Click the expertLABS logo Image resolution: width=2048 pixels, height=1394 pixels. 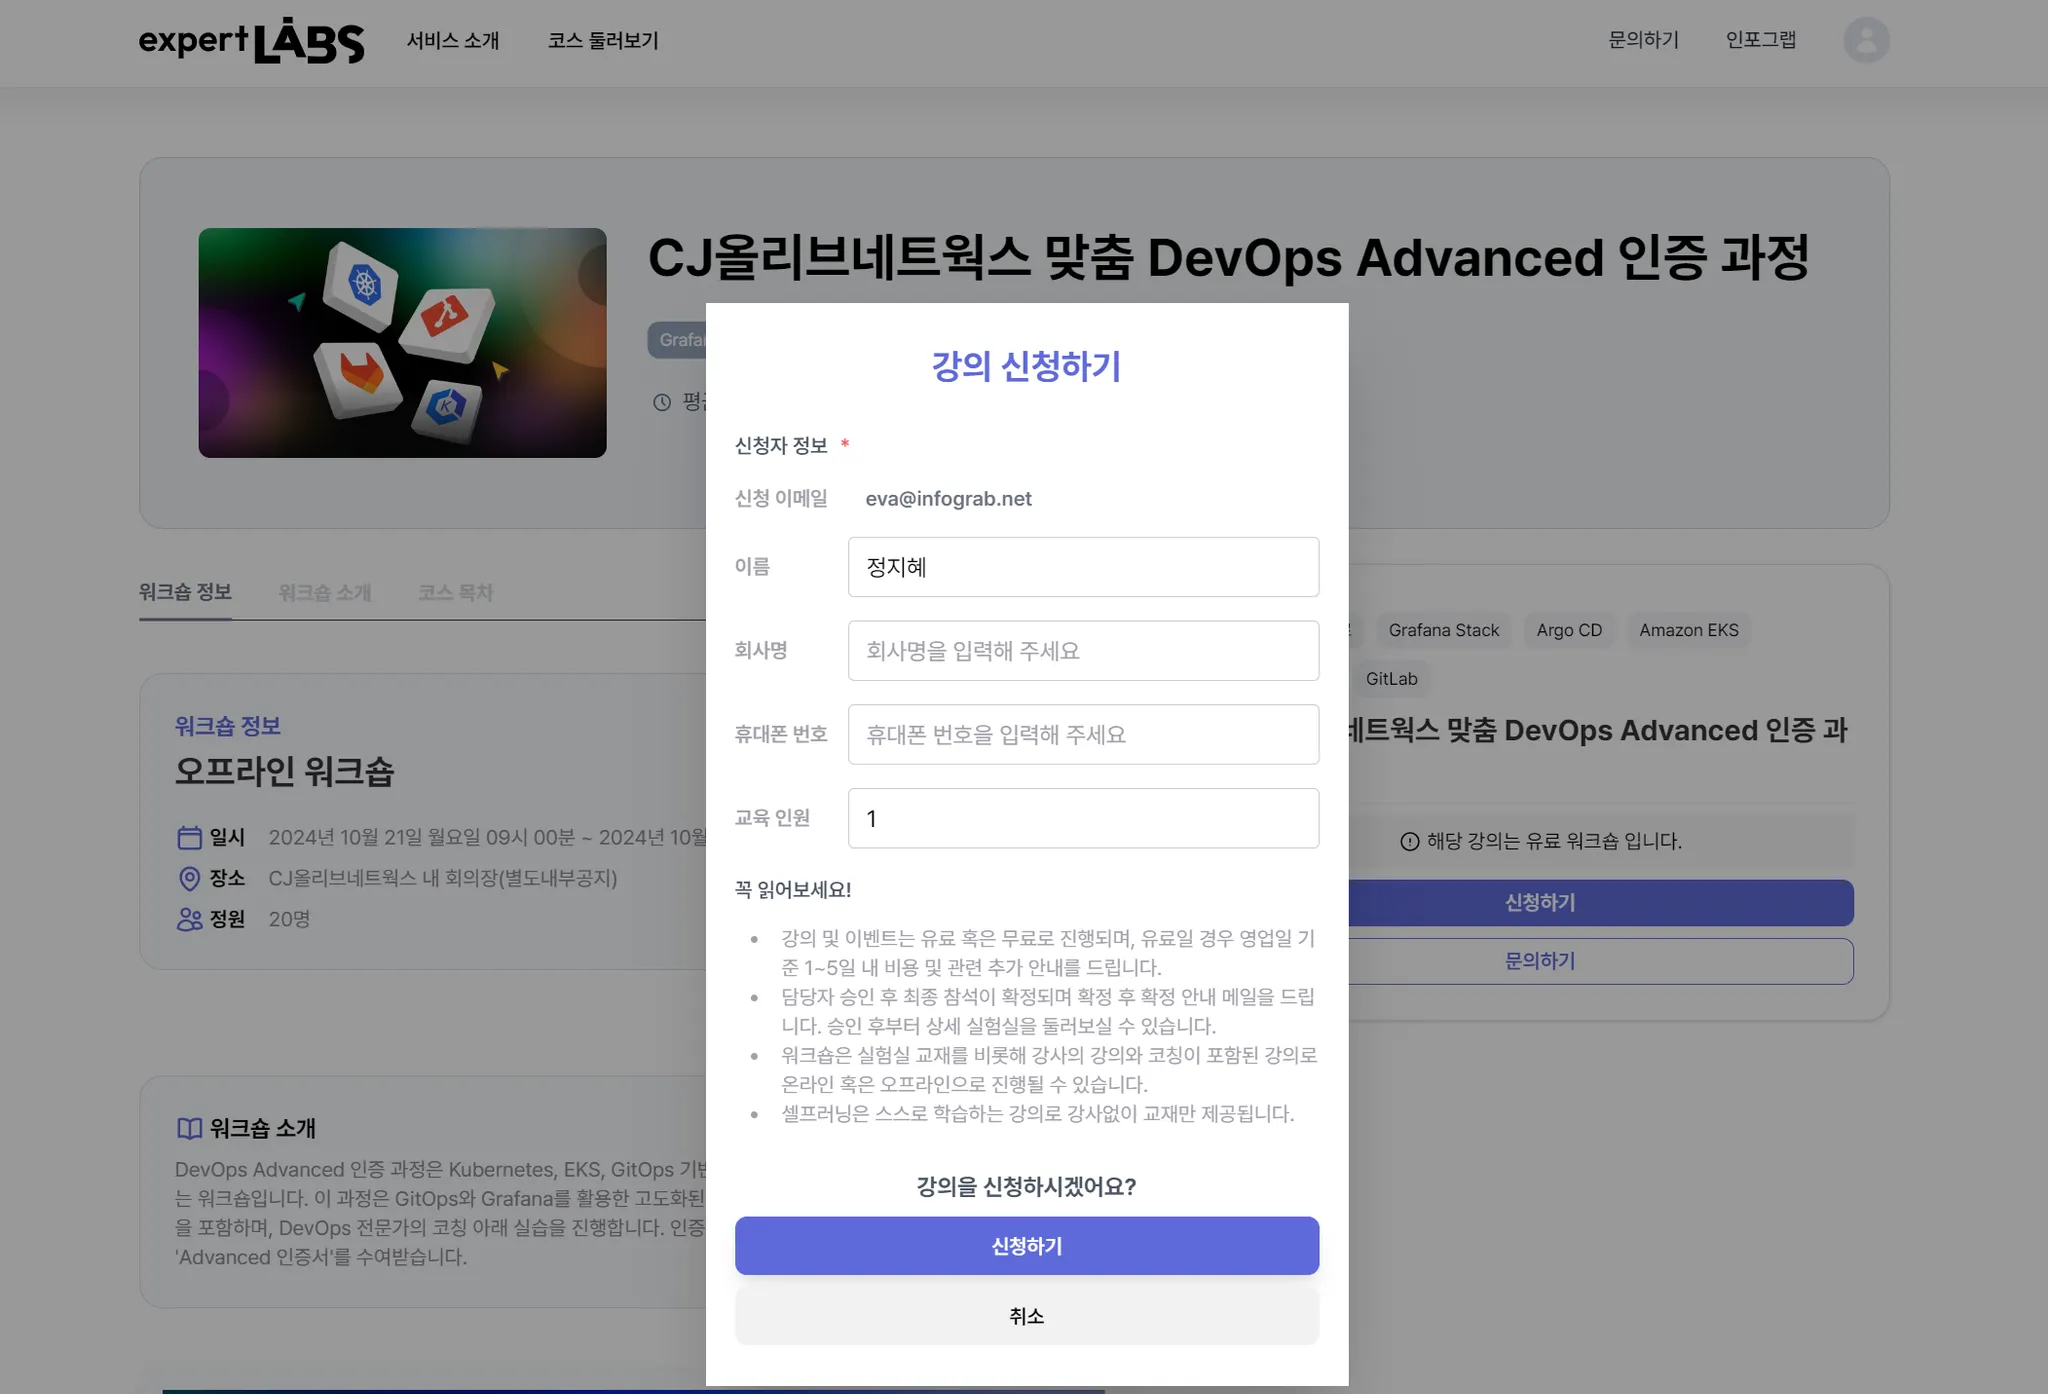point(251,41)
